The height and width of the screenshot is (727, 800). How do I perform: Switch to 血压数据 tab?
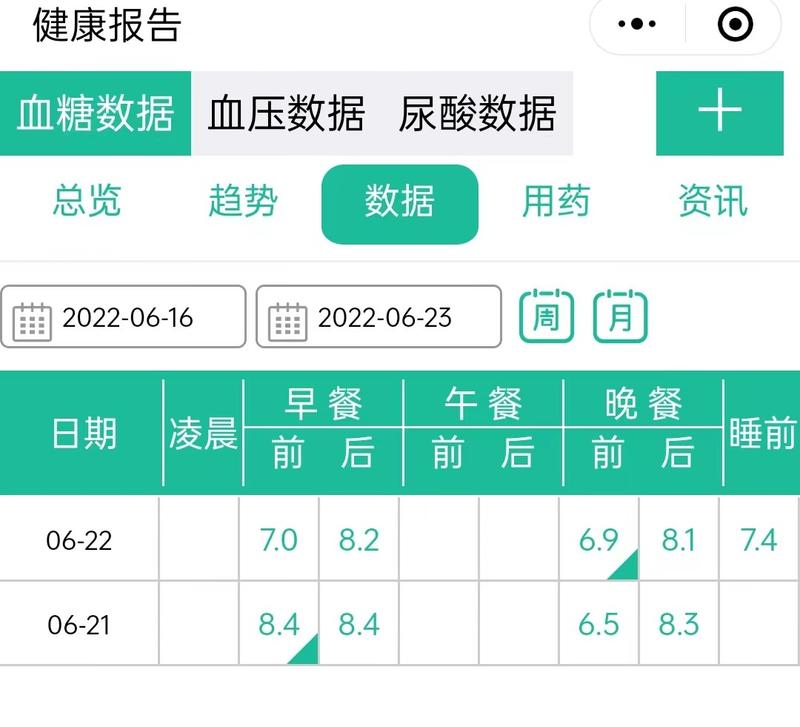[x=286, y=113]
